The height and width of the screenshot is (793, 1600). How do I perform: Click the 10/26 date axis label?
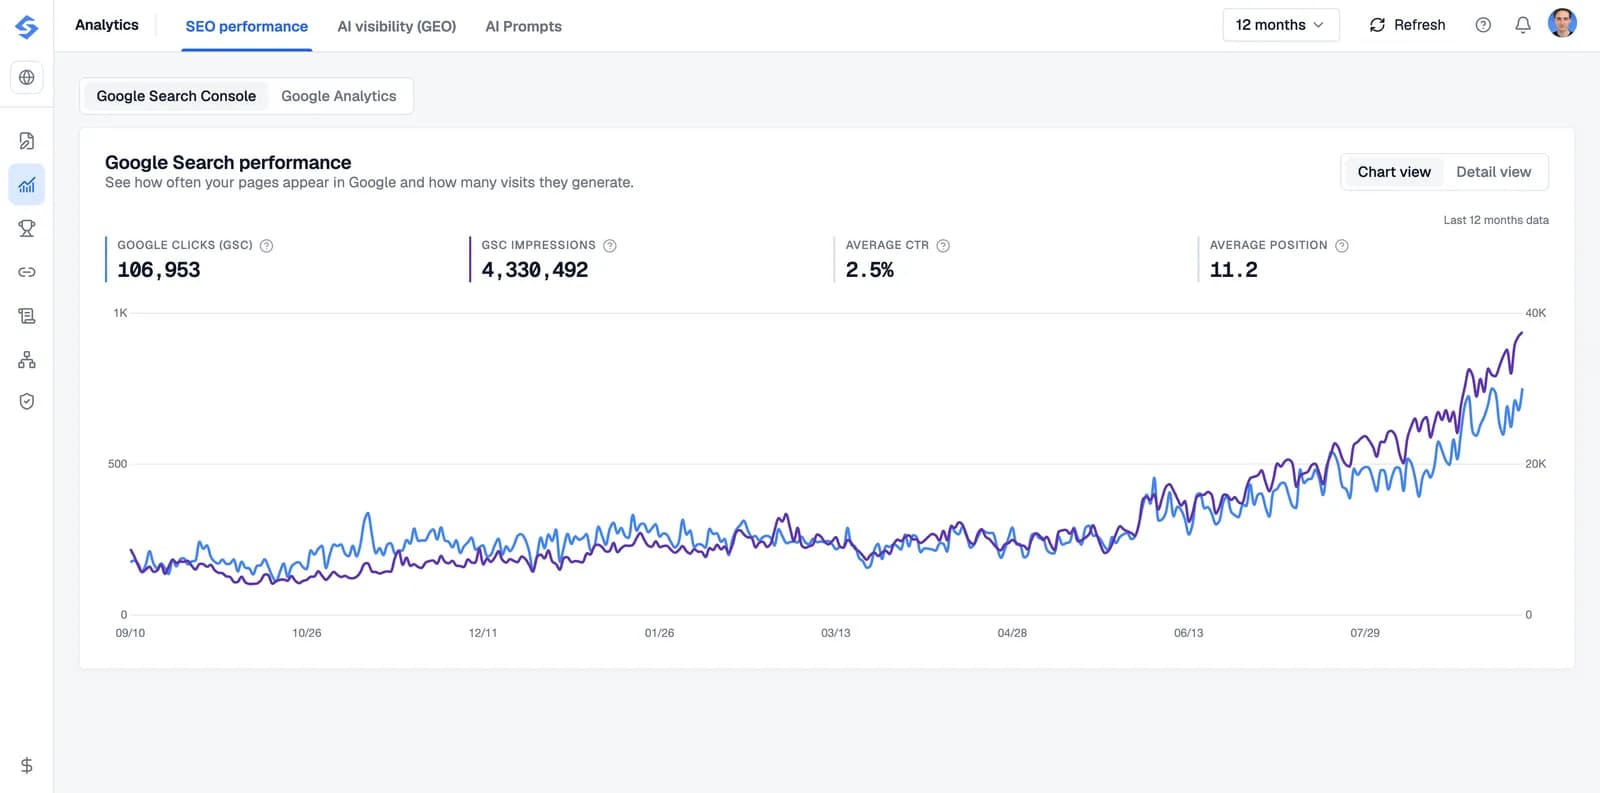[x=307, y=633]
